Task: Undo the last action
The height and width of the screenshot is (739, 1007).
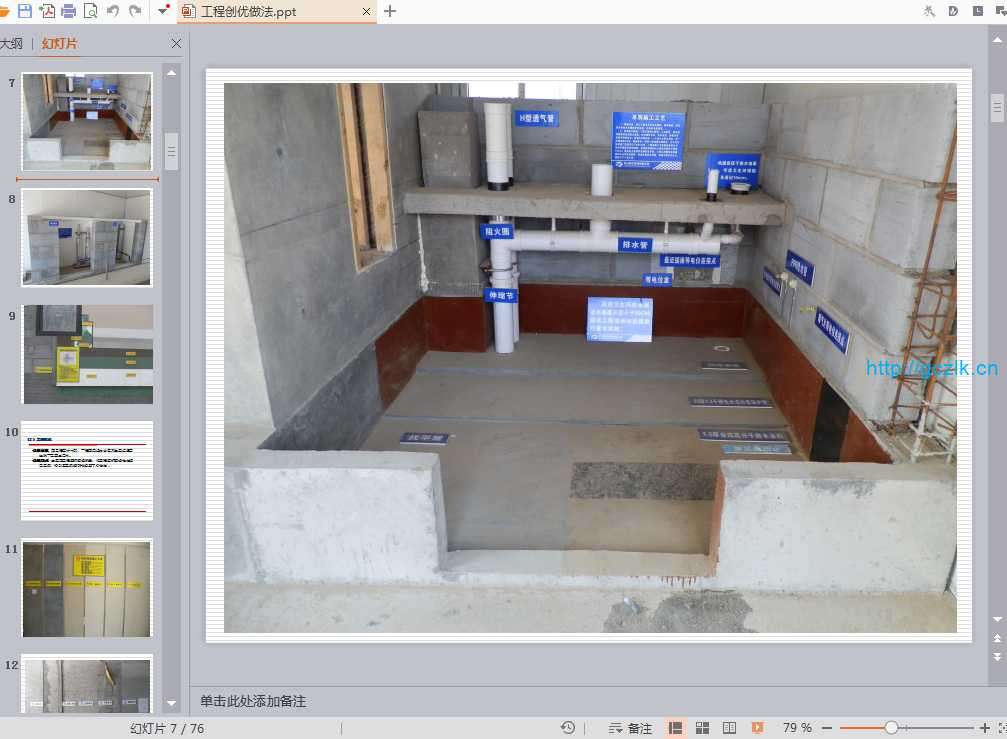Action: (x=113, y=11)
